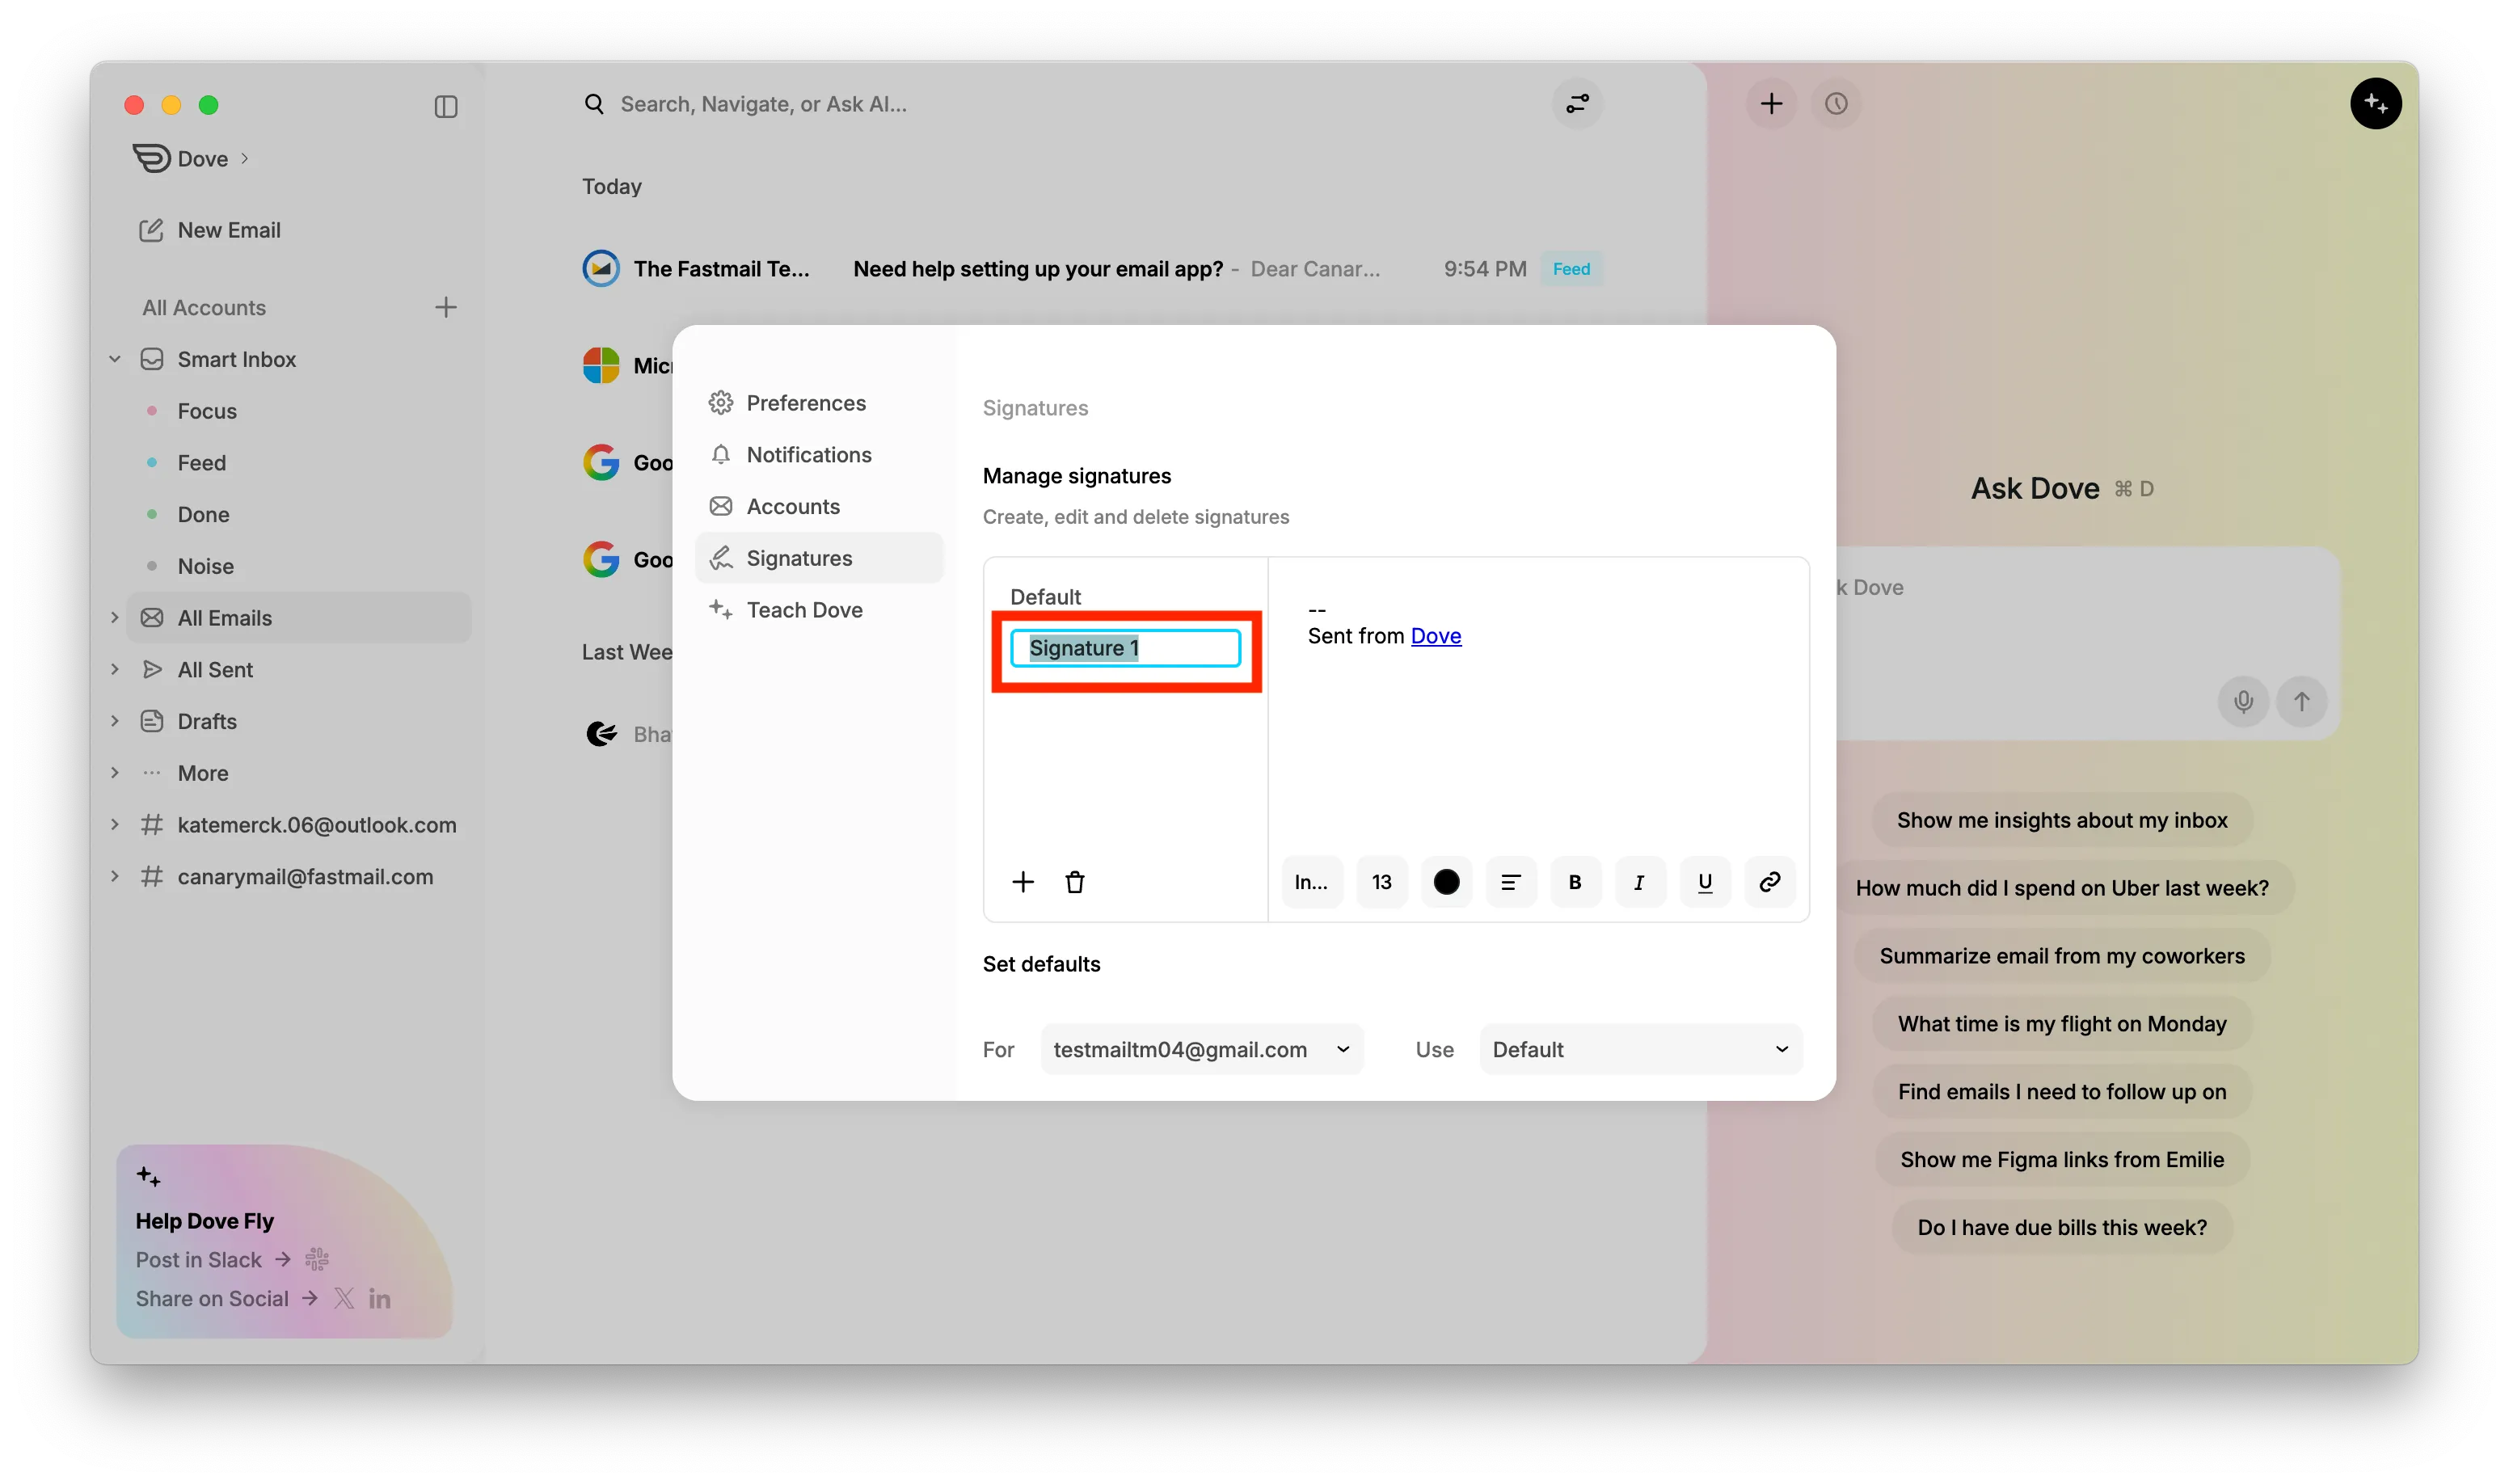The image size is (2509, 1484).
Task: Open the testmailtm04@gmail.com account dropdown
Action: tap(1201, 1049)
